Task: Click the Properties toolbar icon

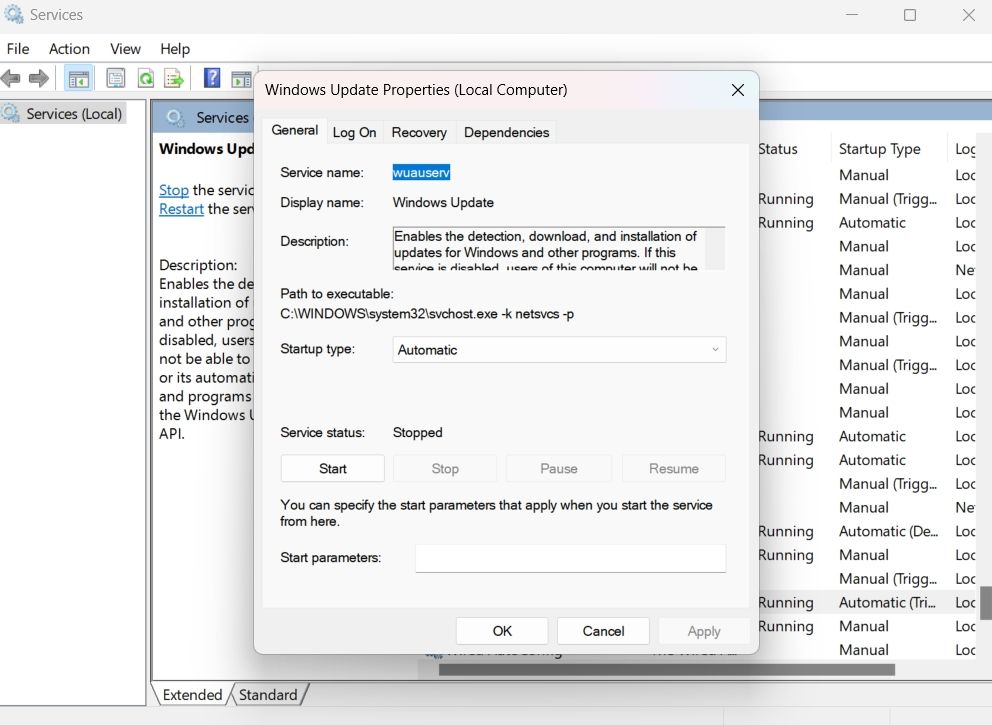Action: coord(116,78)
